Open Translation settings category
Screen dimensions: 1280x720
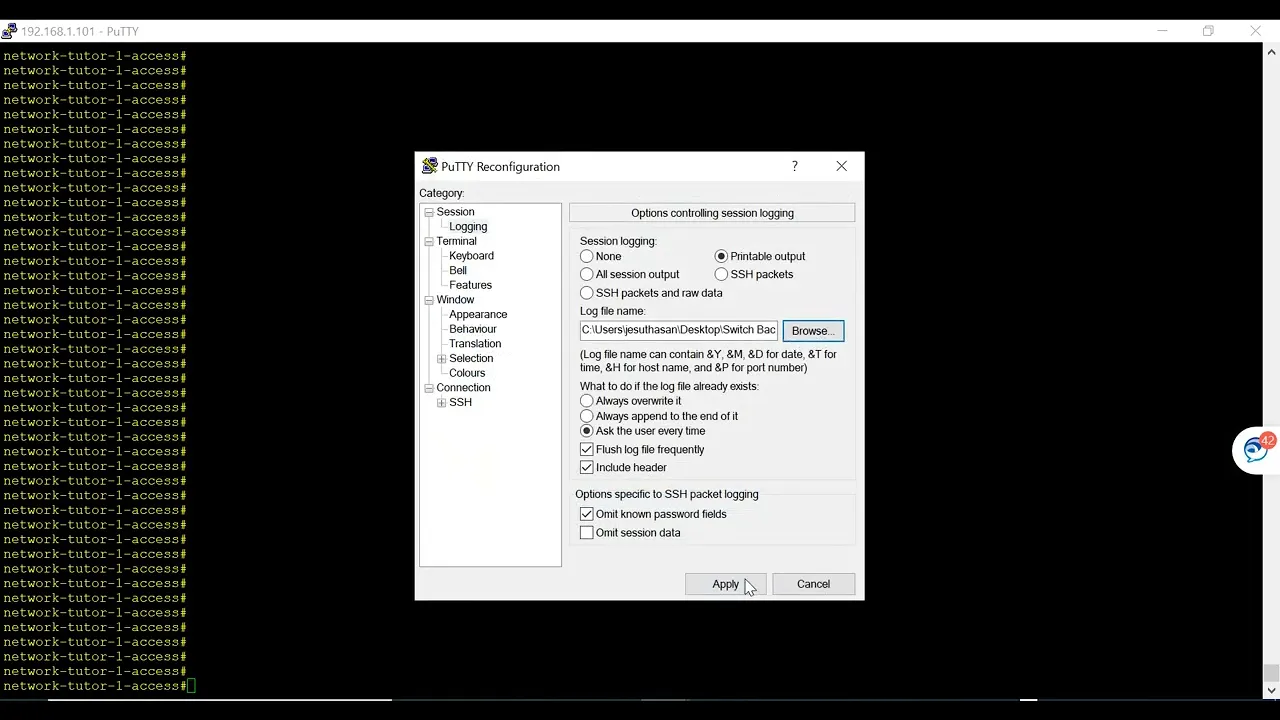click(475, 343)
